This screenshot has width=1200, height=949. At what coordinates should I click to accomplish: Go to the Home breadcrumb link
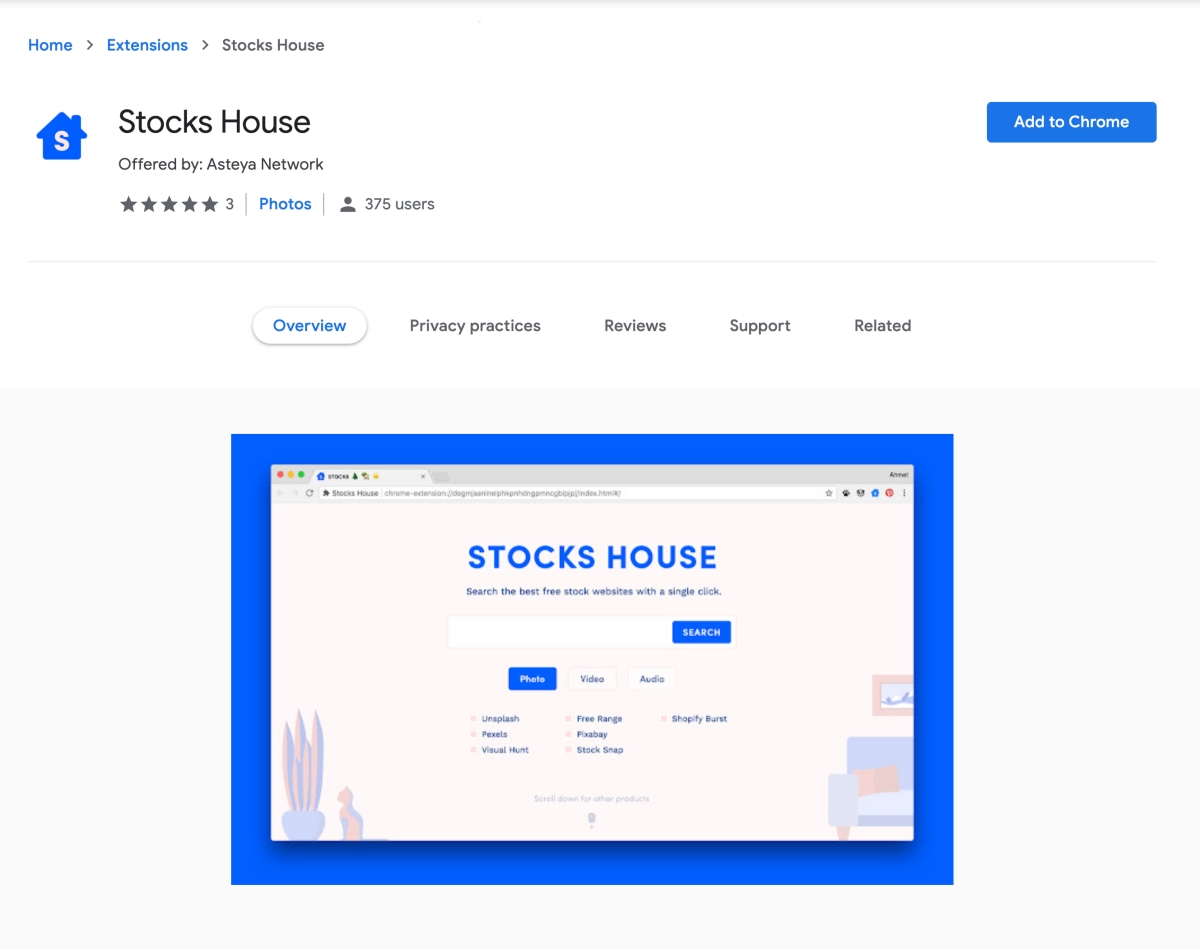[x=50, y=45]
